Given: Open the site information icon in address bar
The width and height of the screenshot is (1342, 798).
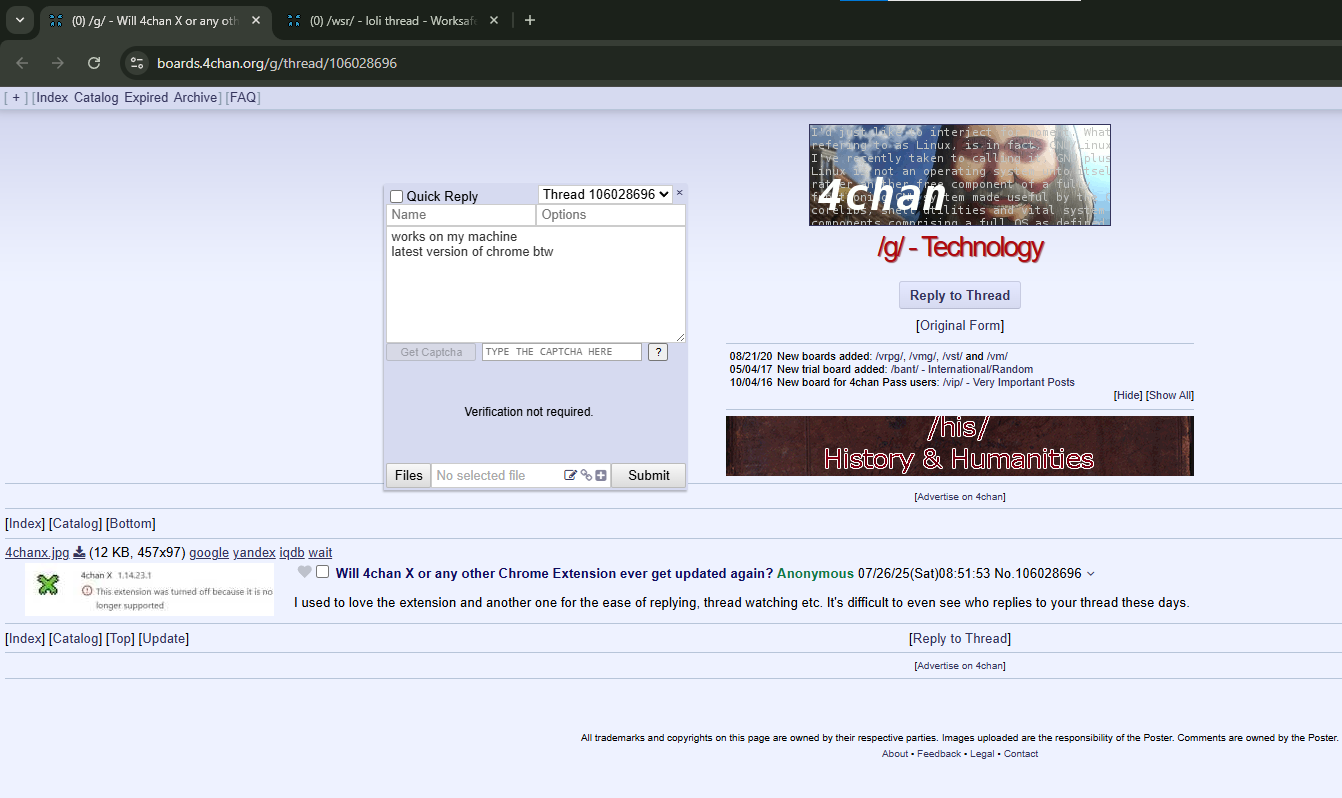Looking at the screenshot, I should pyautogui.click(x=138, y=63).
